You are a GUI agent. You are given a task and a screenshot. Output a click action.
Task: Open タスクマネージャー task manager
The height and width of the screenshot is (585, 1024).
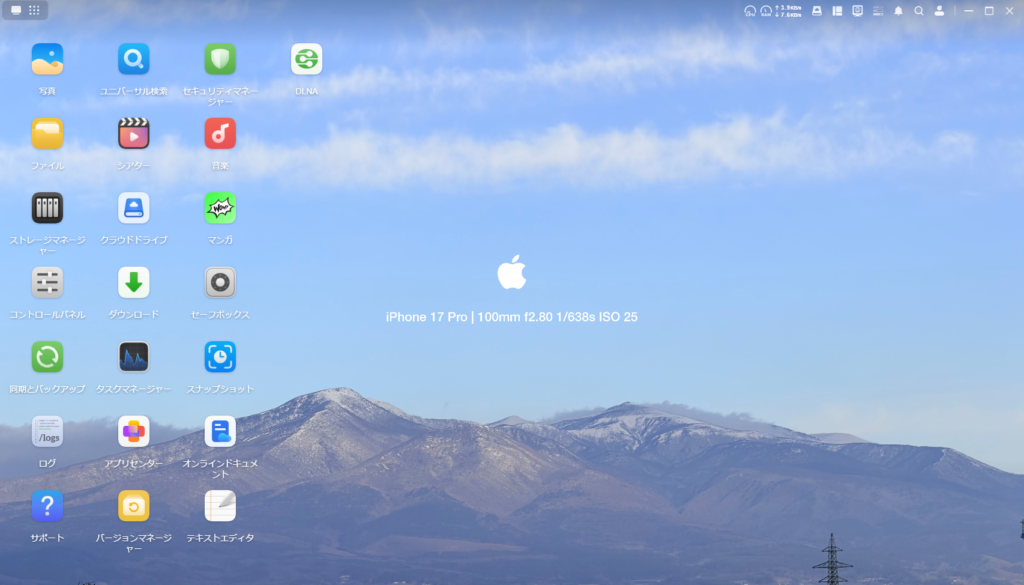point(134,357)
